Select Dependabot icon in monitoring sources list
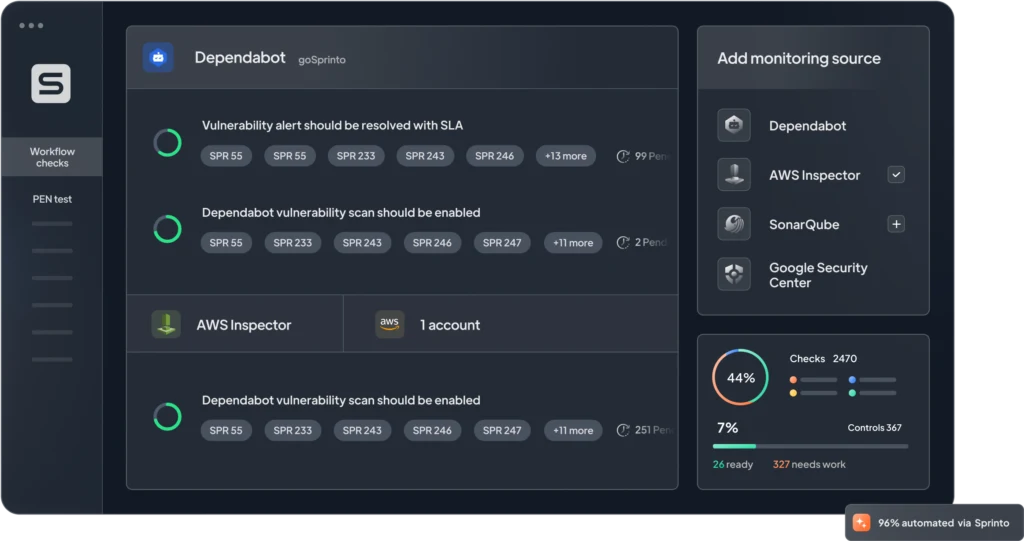Viewport: 1024px width, 541px height. 734,126
